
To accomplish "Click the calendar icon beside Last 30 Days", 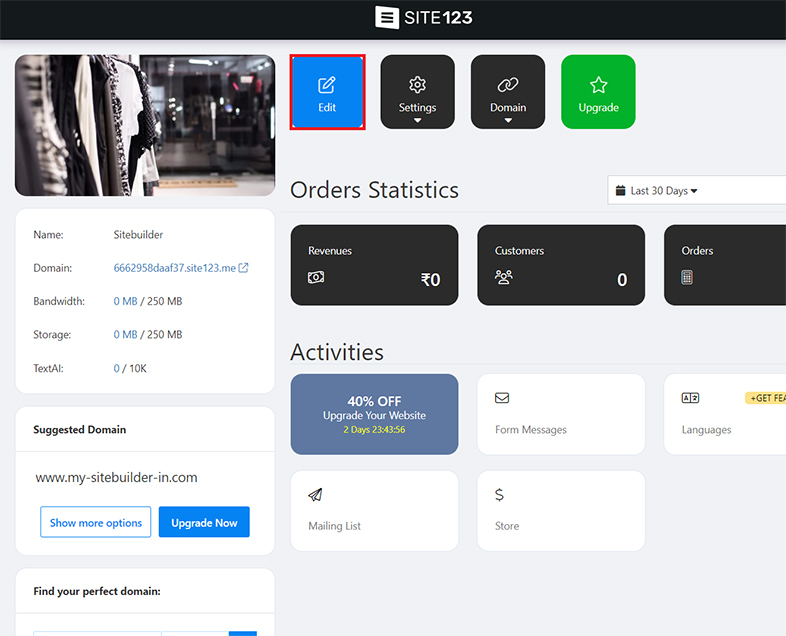I will click(621, 190).
